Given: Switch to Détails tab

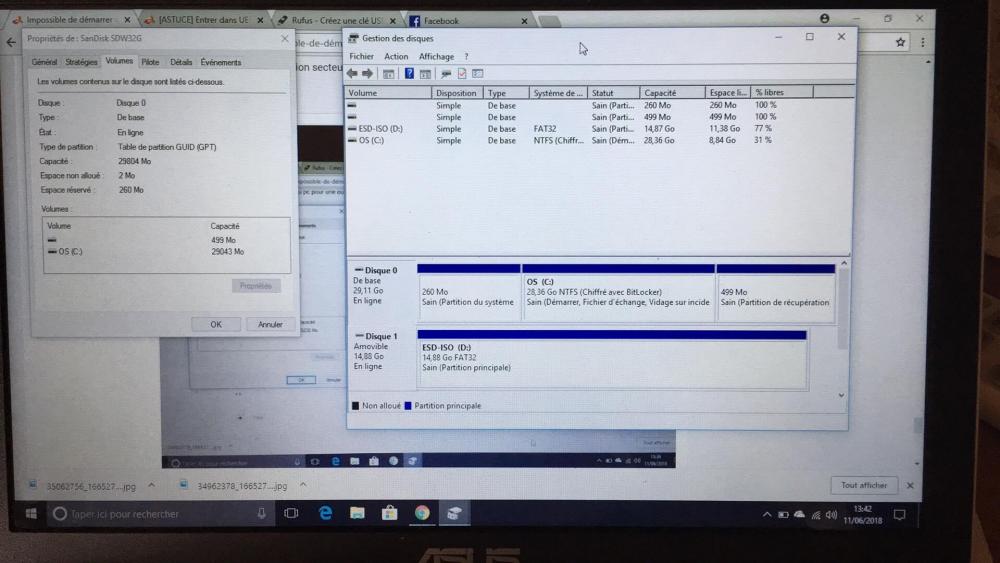Looking at the screenshot, I should point(181,62).
